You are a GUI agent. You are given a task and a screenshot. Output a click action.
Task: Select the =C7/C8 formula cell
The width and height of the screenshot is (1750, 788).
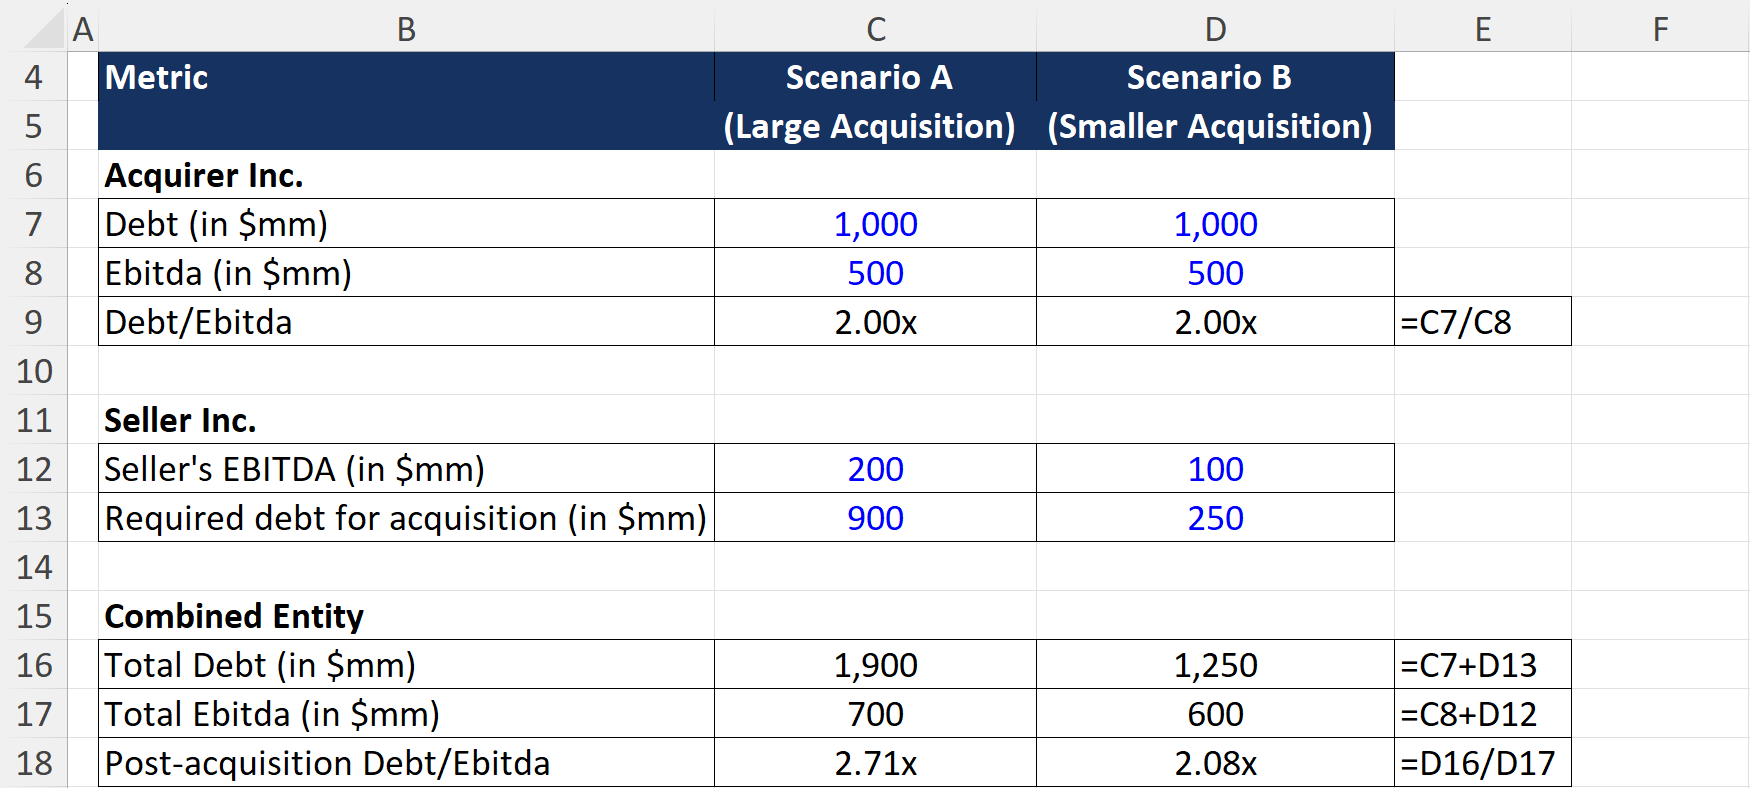(1482, 322)
